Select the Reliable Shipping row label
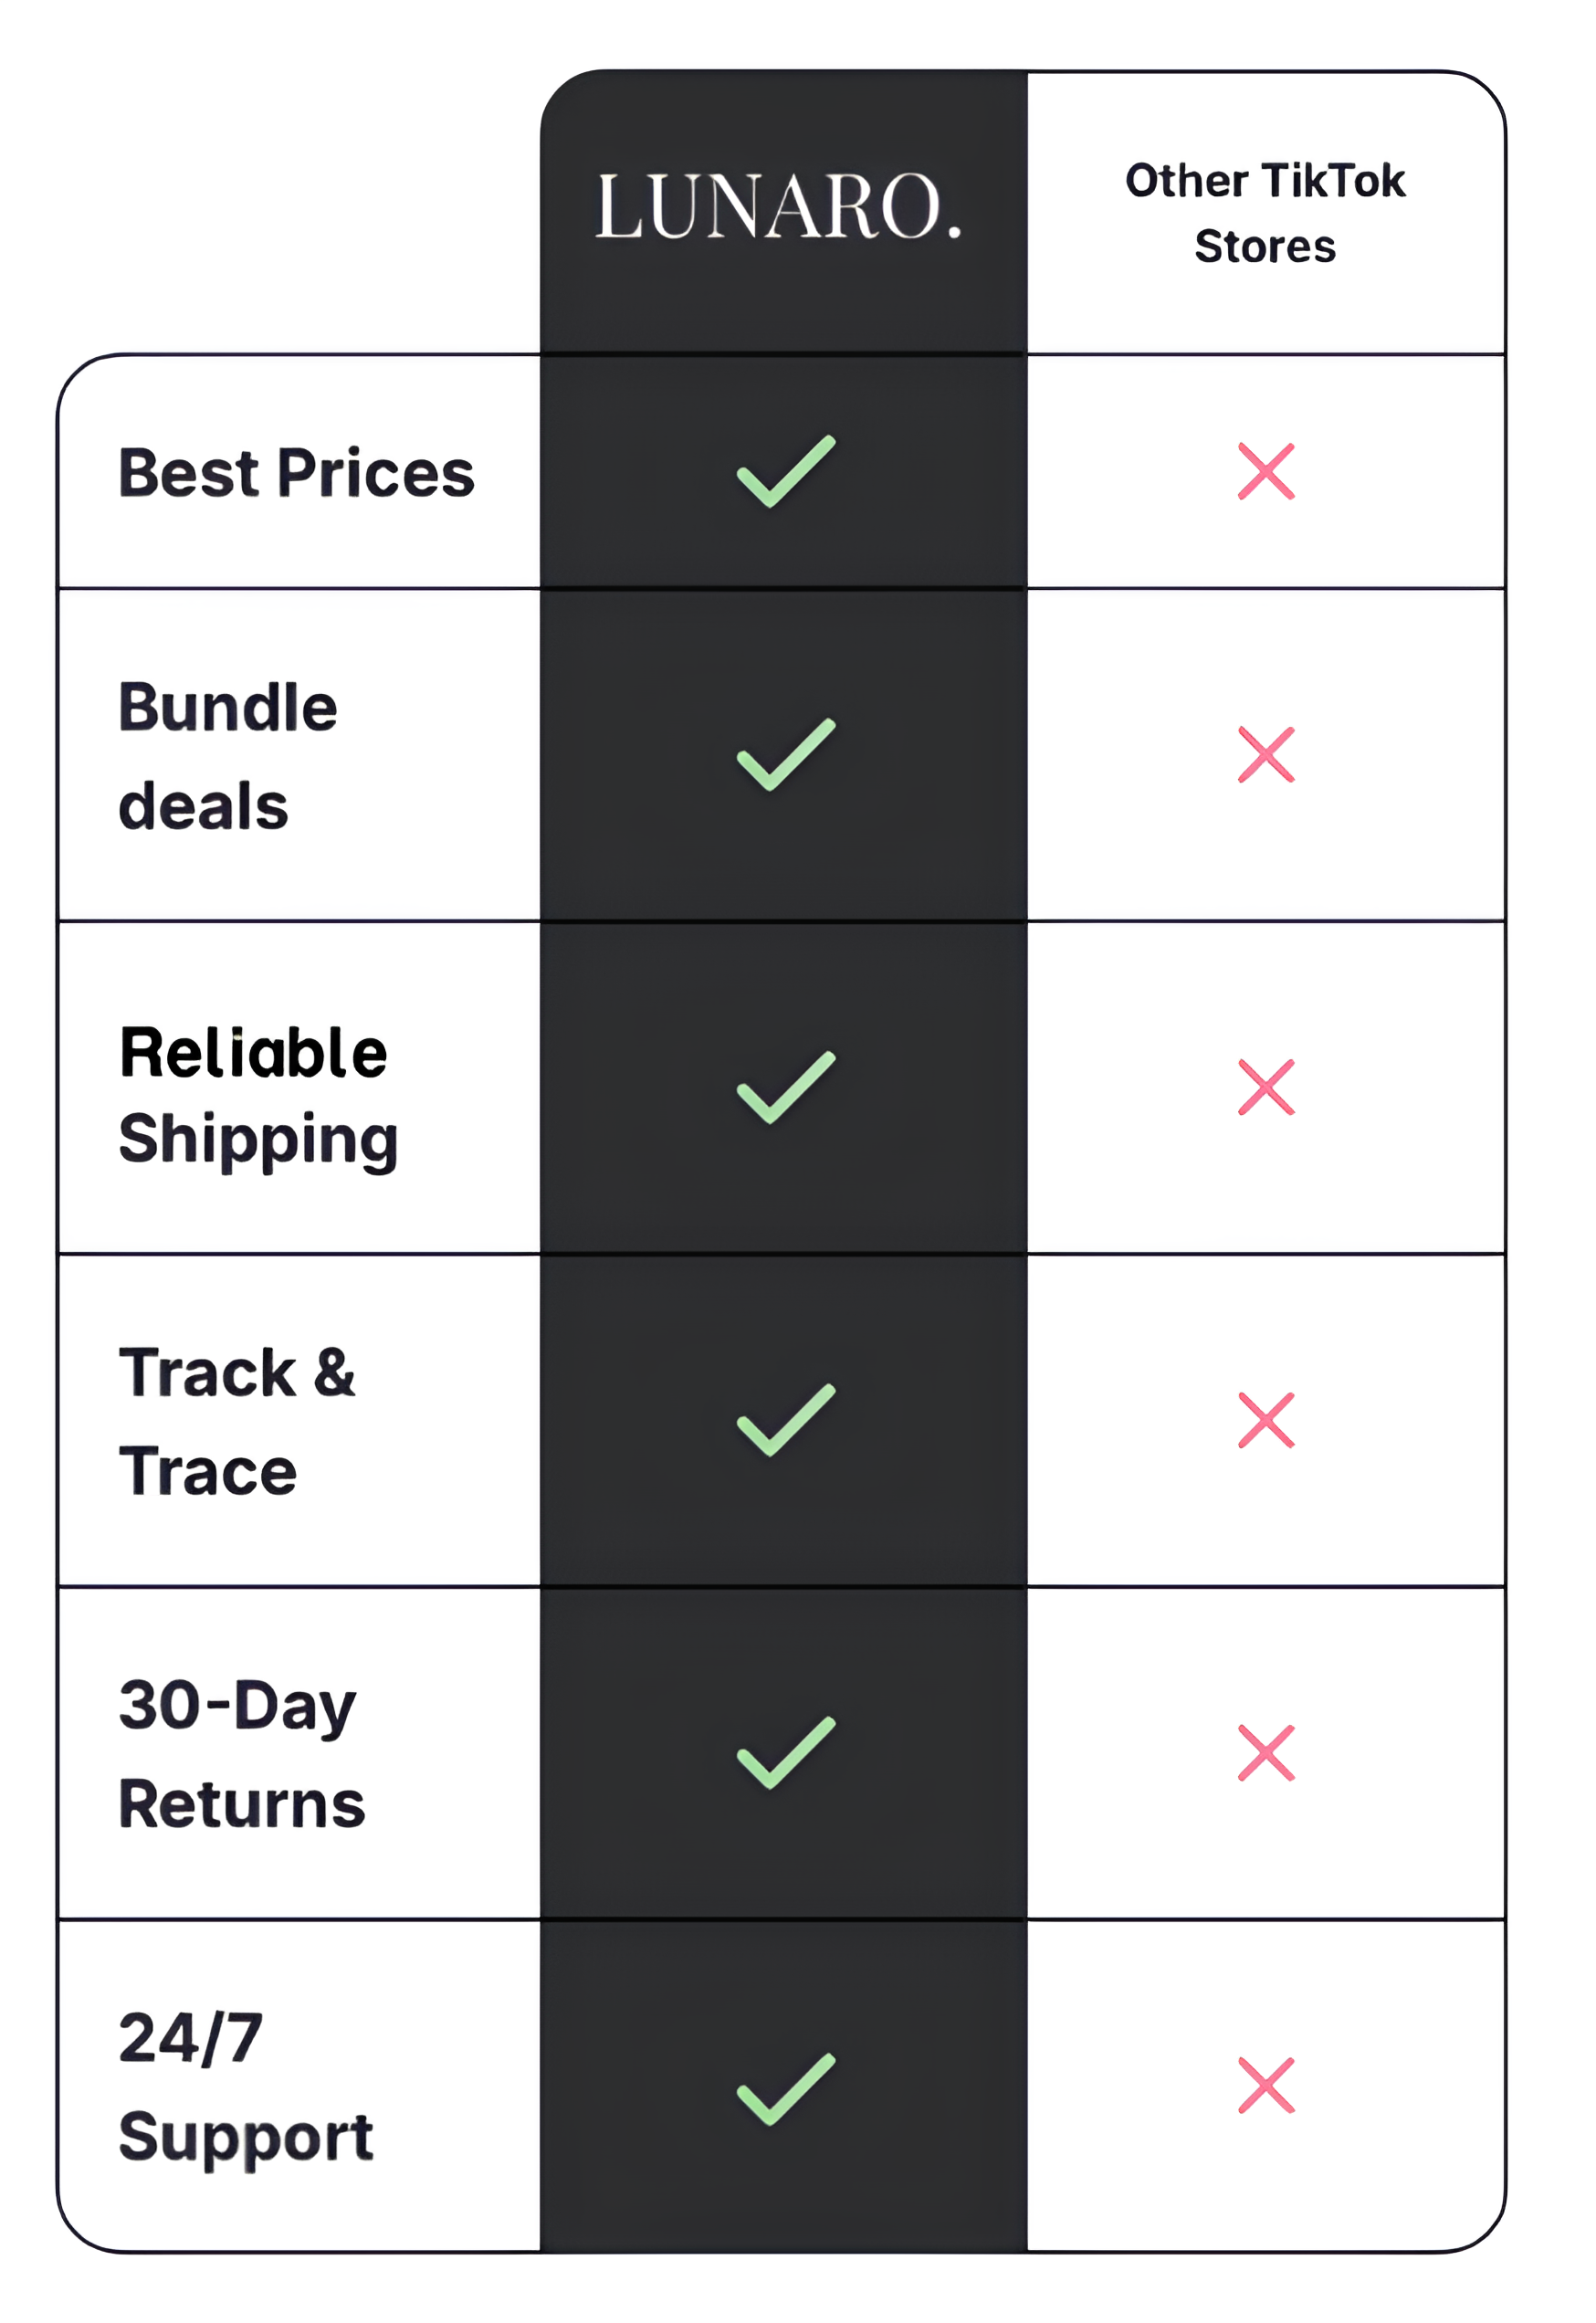1596x2323 pixels. 257,1095
